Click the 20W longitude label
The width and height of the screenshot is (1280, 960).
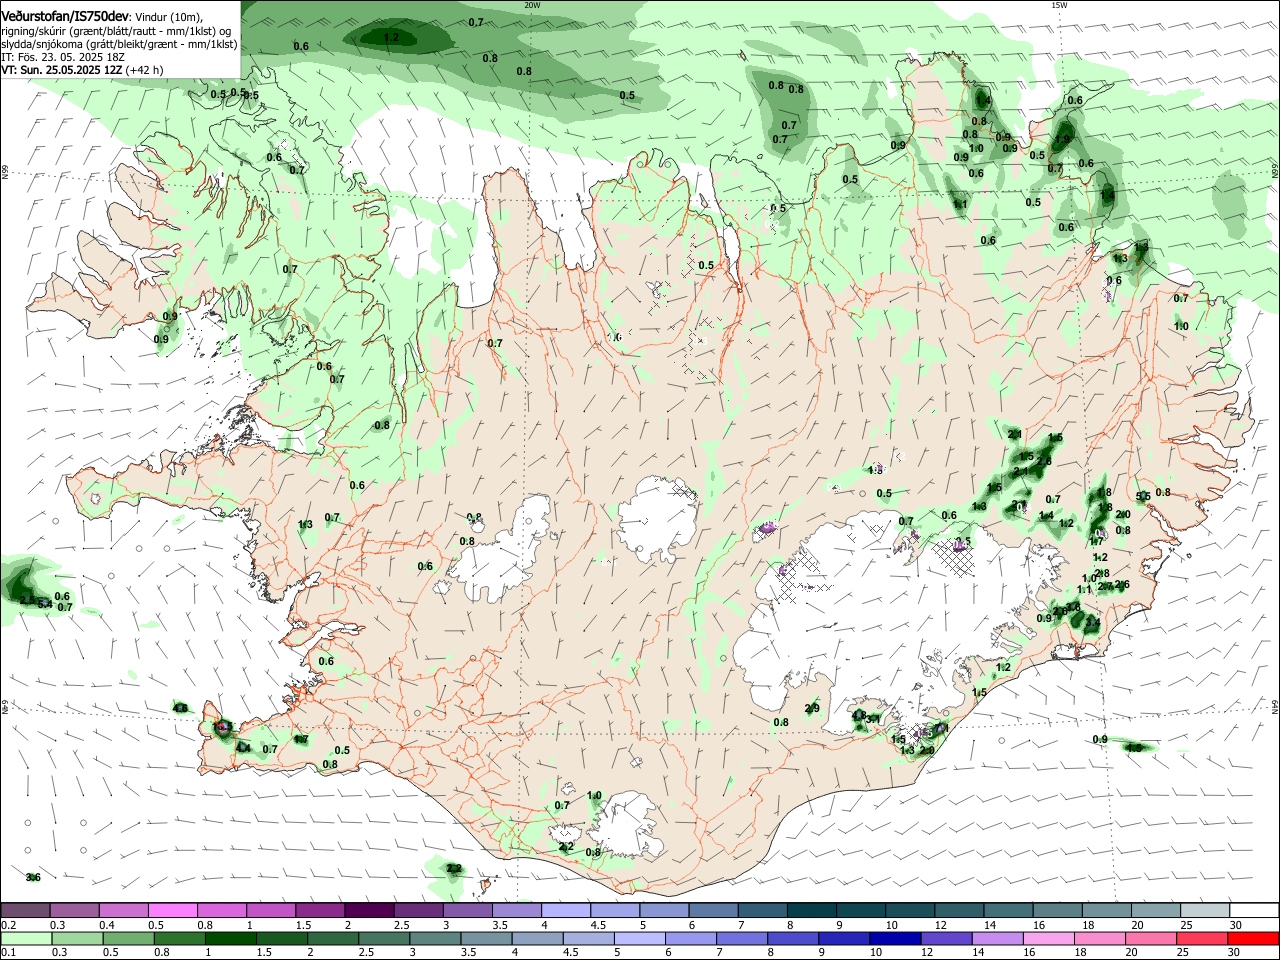click(532, 5)
